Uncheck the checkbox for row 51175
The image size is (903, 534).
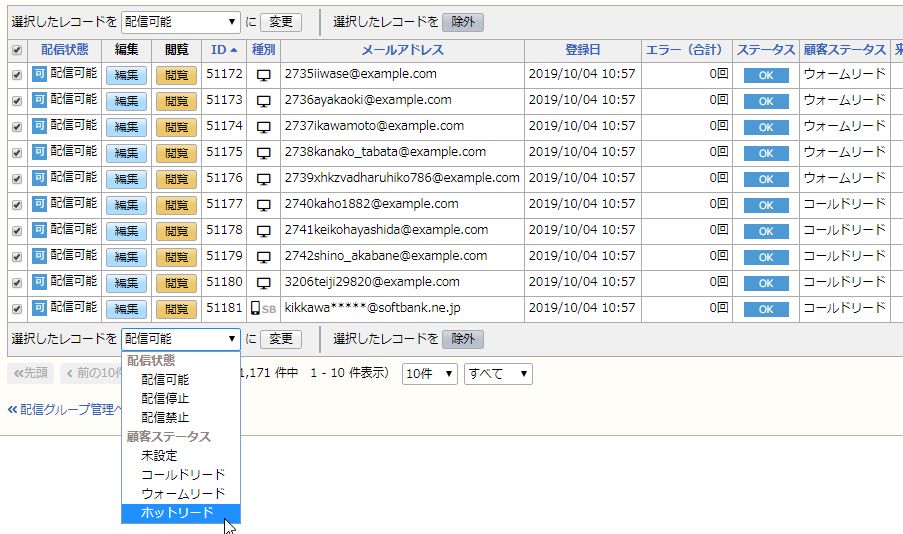tap(17, 153)
